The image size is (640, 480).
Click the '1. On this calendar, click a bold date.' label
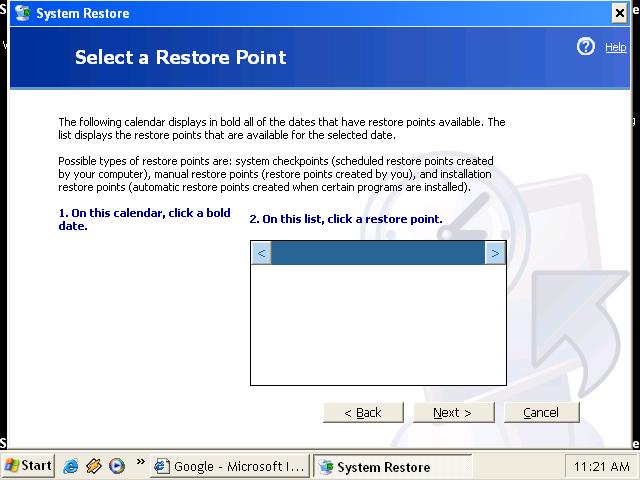[144, 219]
